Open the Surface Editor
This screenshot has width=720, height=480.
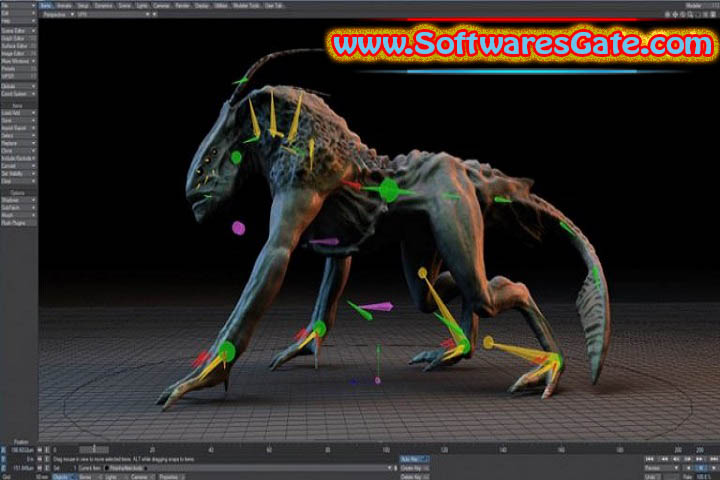coord(18,46)
